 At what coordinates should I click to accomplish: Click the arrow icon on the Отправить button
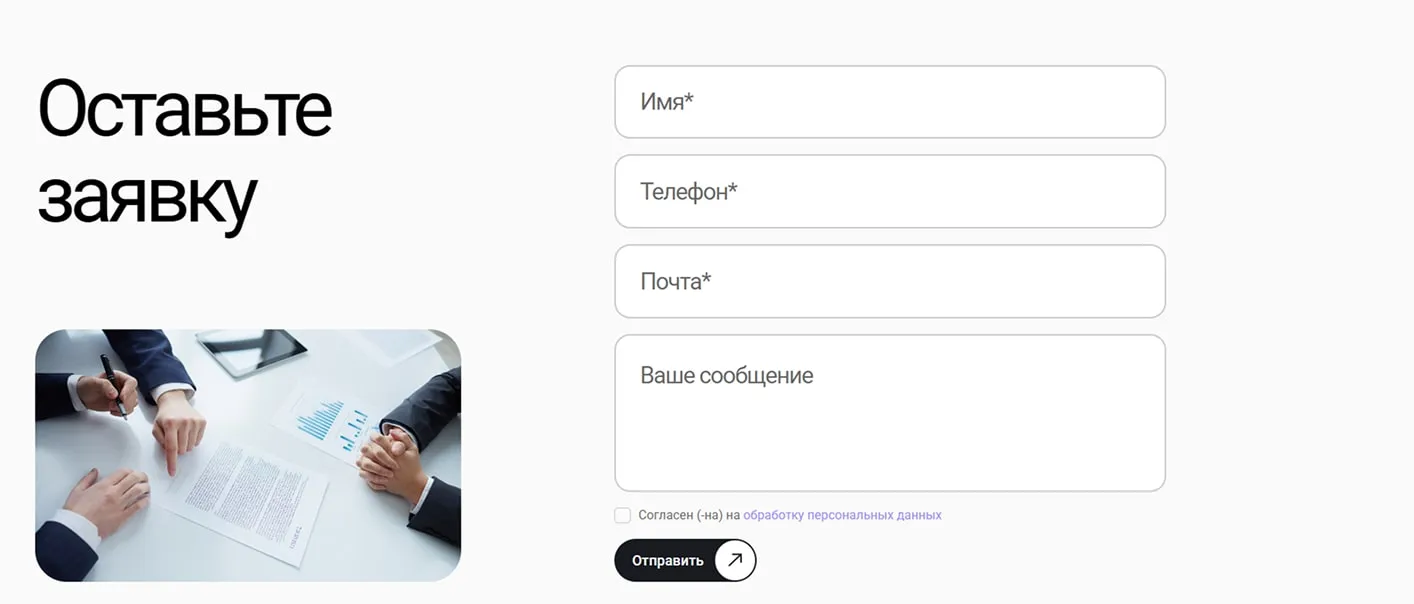[735, 560]
